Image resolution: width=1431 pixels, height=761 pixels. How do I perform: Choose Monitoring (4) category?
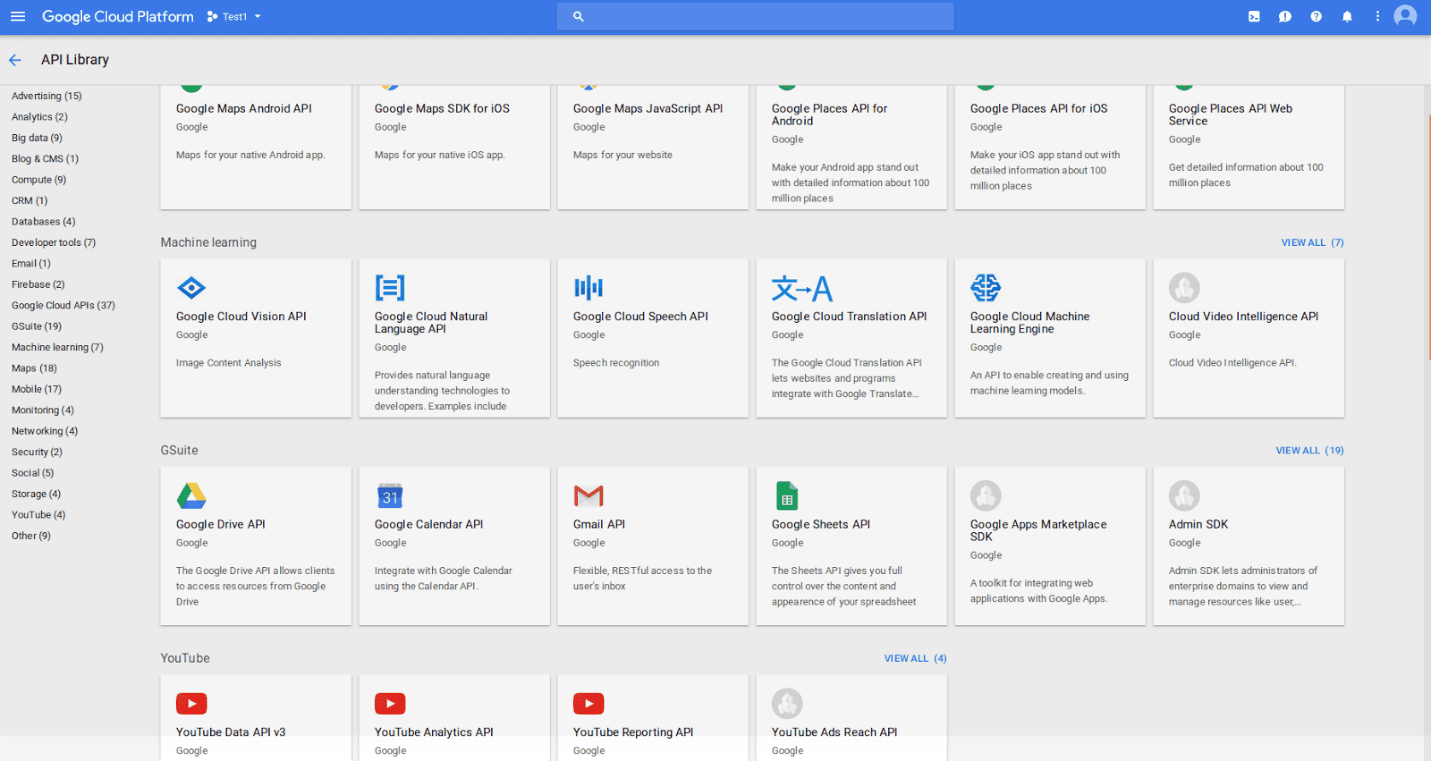pyautogui.click(x=43, y=411)
